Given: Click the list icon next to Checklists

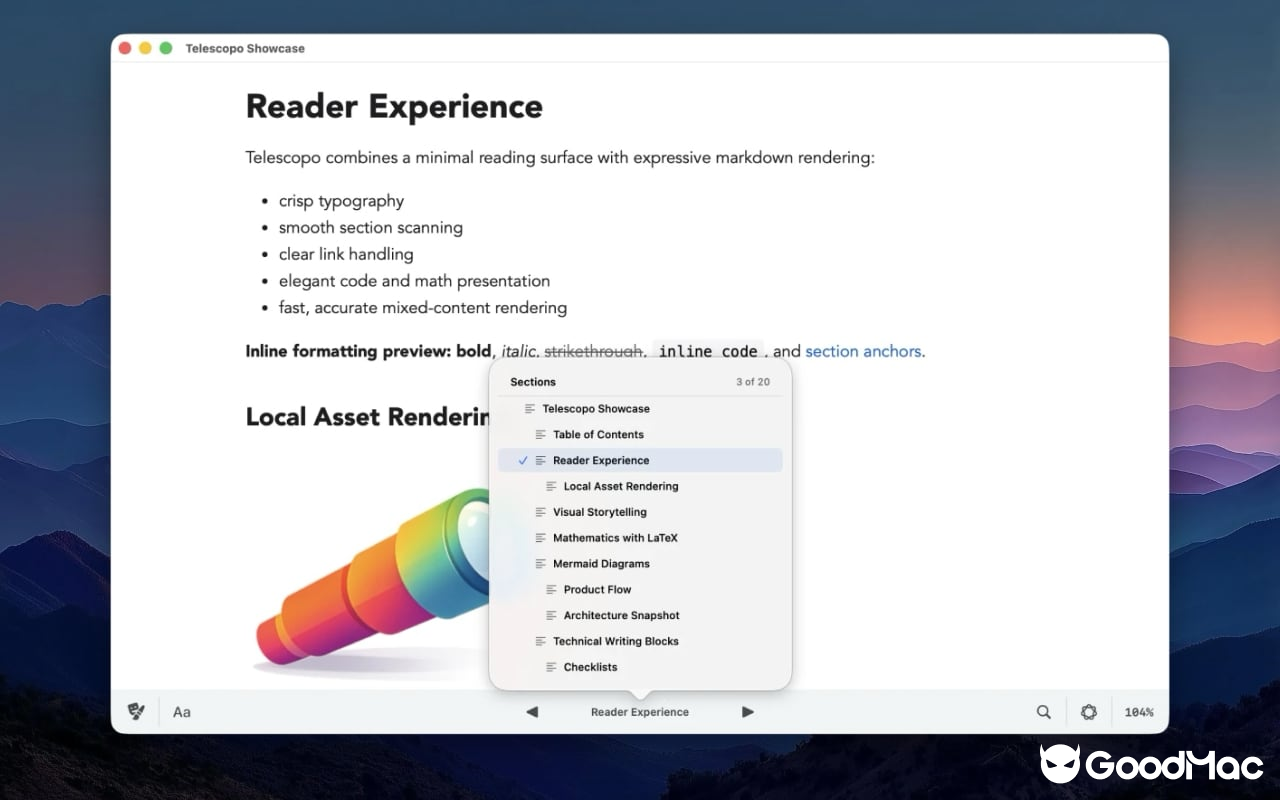Looking at the screenshot, I should (551, 667).
